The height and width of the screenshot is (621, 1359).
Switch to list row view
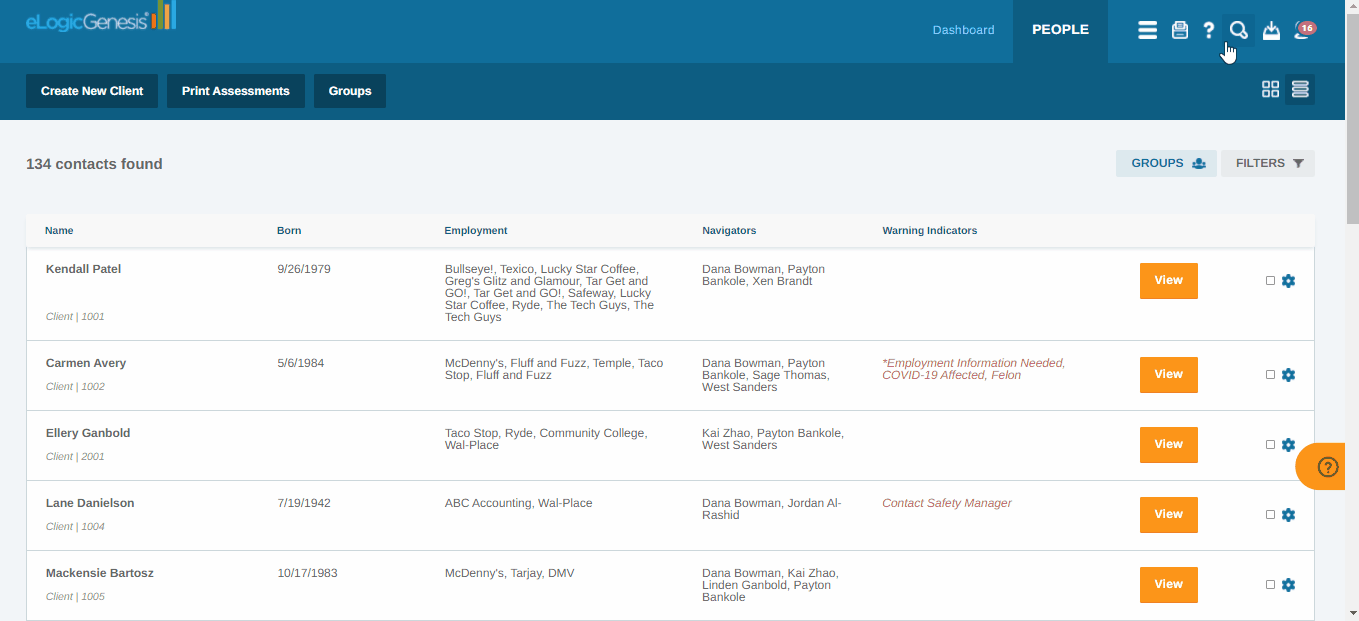(1300, 89)
